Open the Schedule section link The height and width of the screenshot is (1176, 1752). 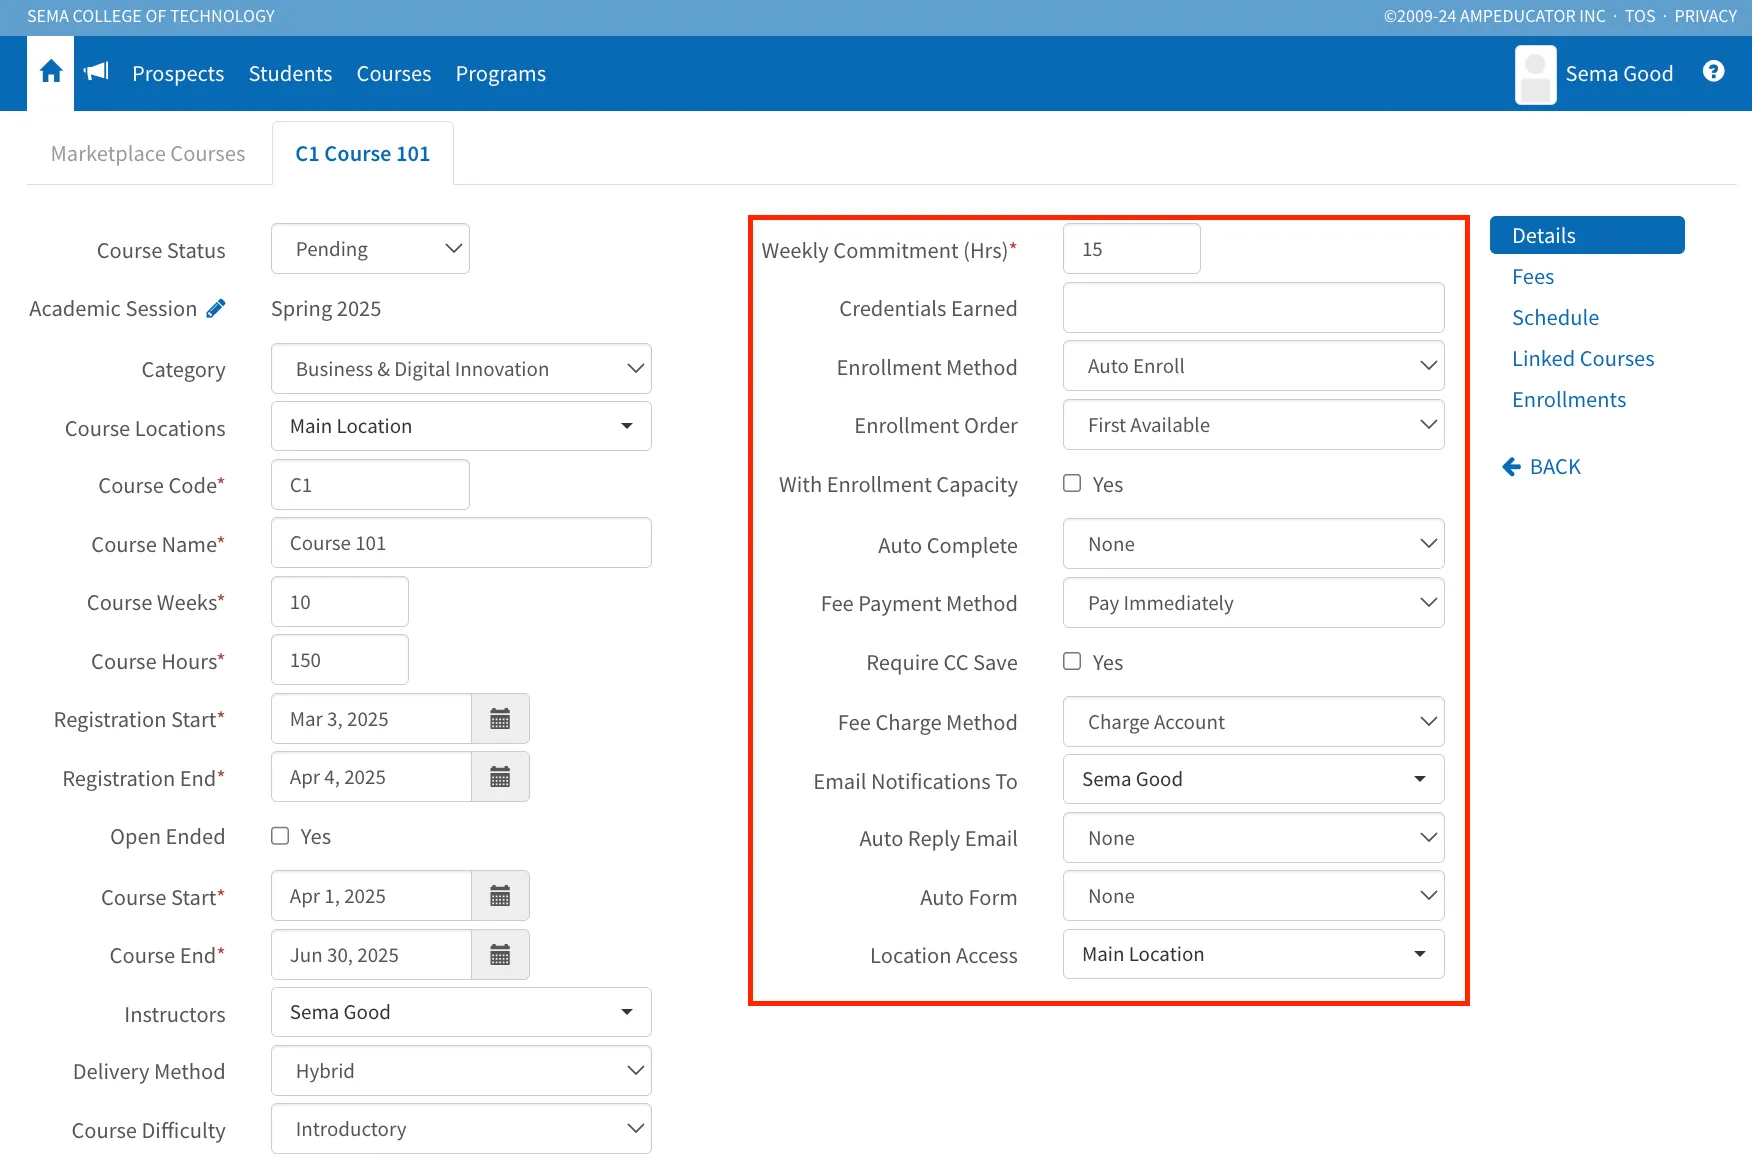[1555, 318]
